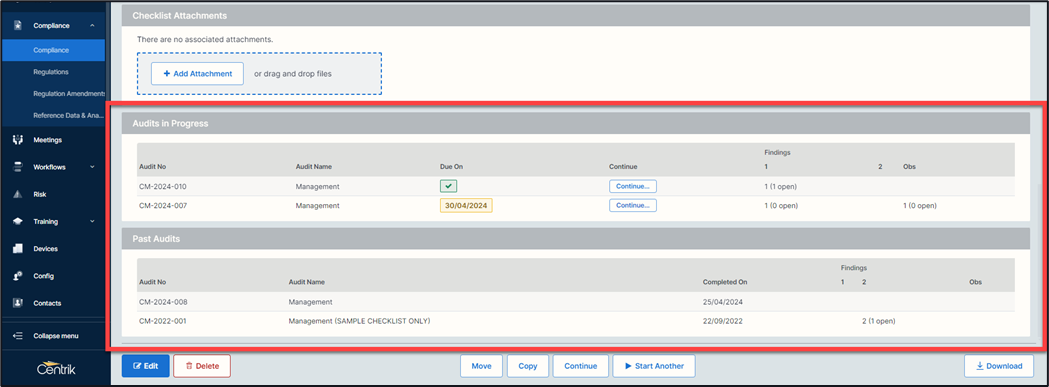
Task: Click the Training graduation cap icon
Action: coord(18,222)
